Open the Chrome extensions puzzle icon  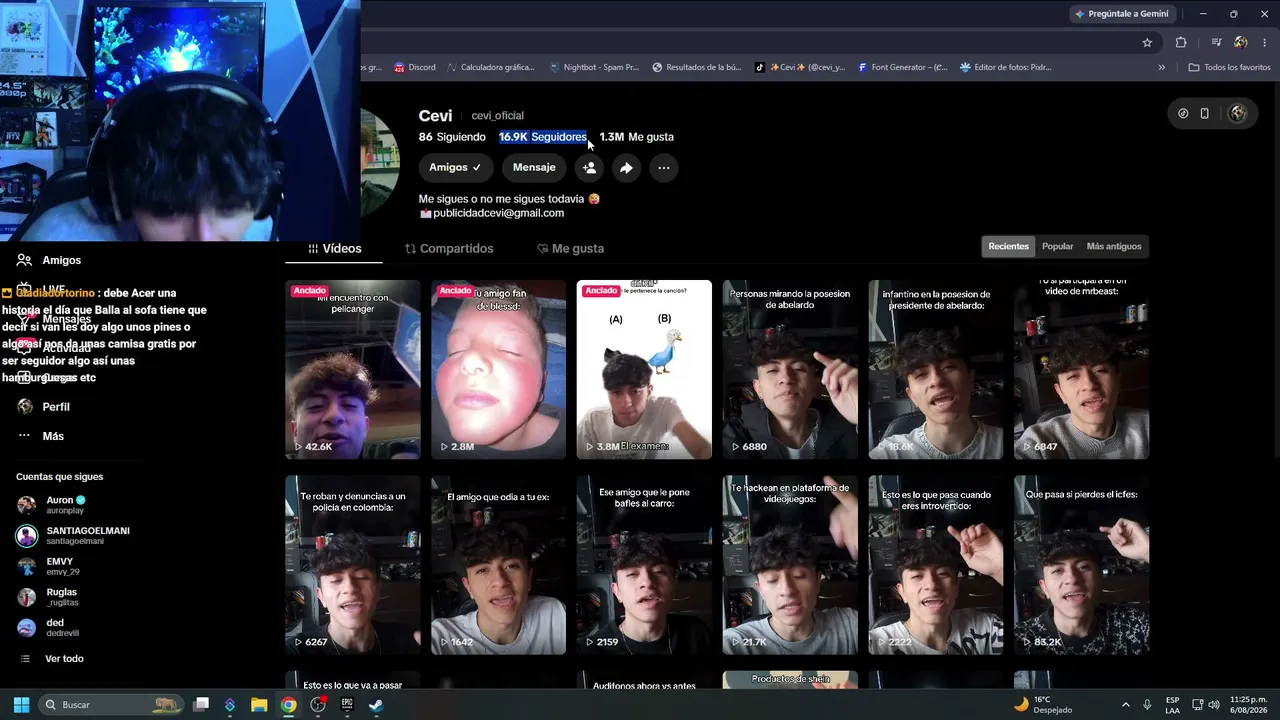click(x=1181, y=42)
